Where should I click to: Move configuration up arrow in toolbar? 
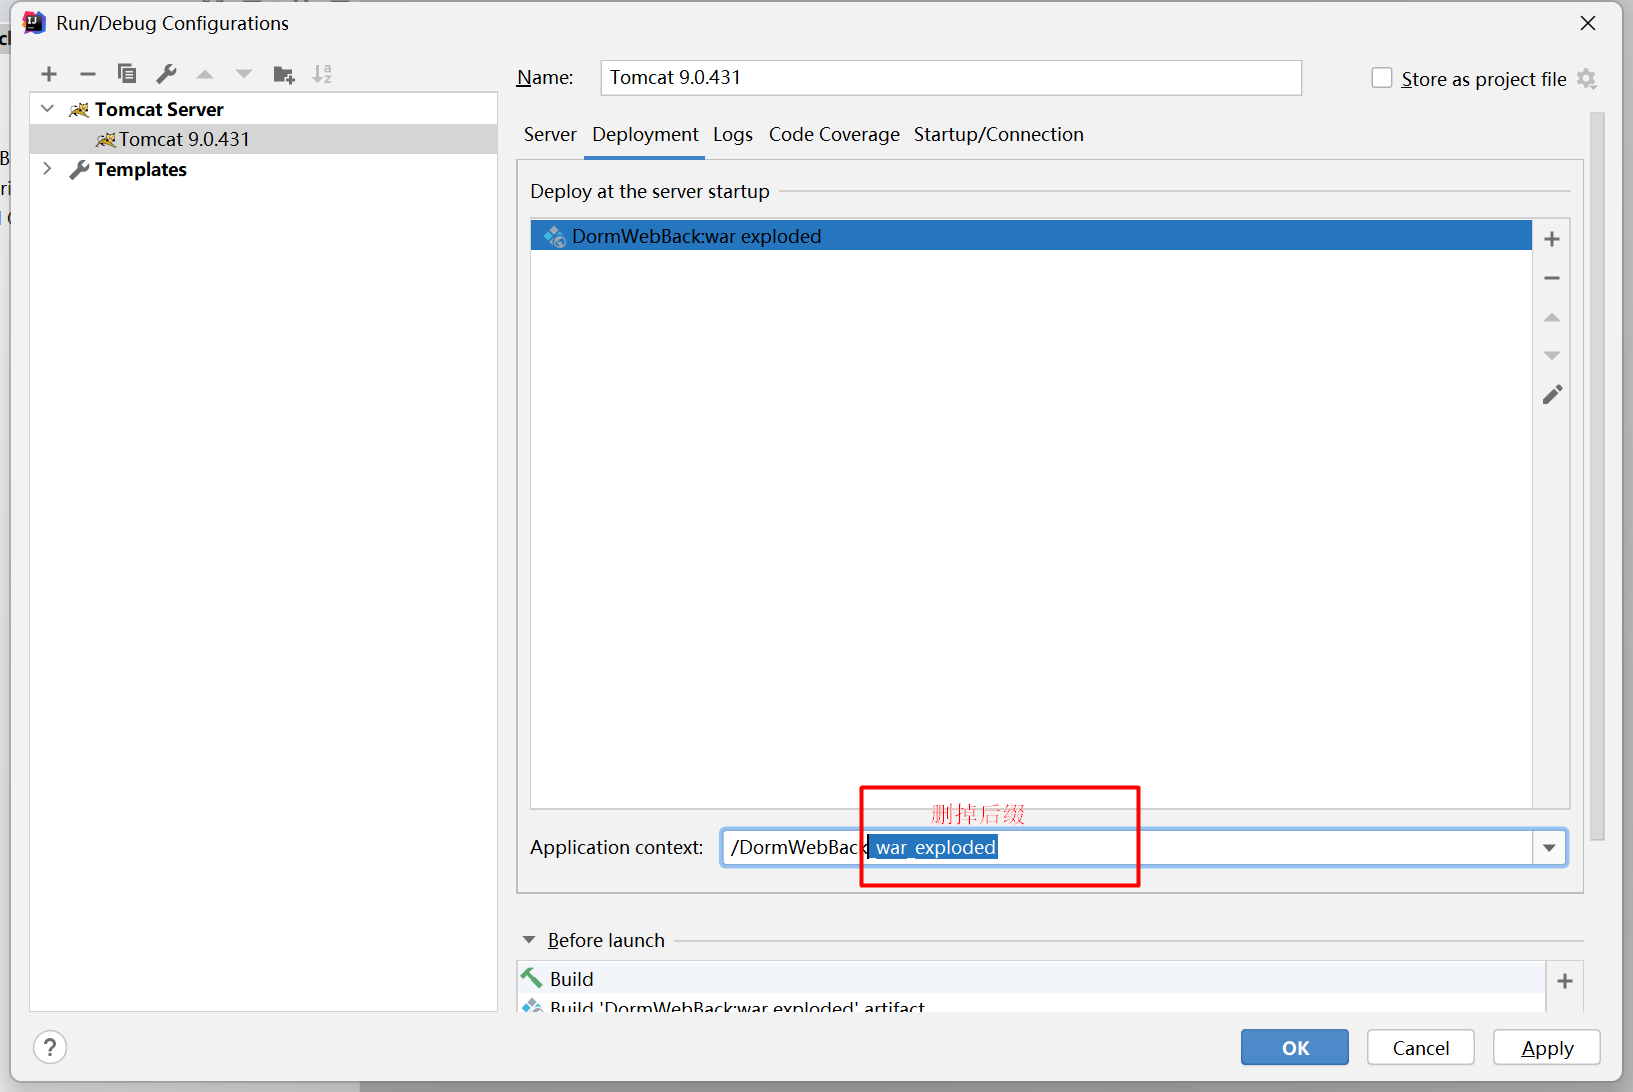point(205,74)
